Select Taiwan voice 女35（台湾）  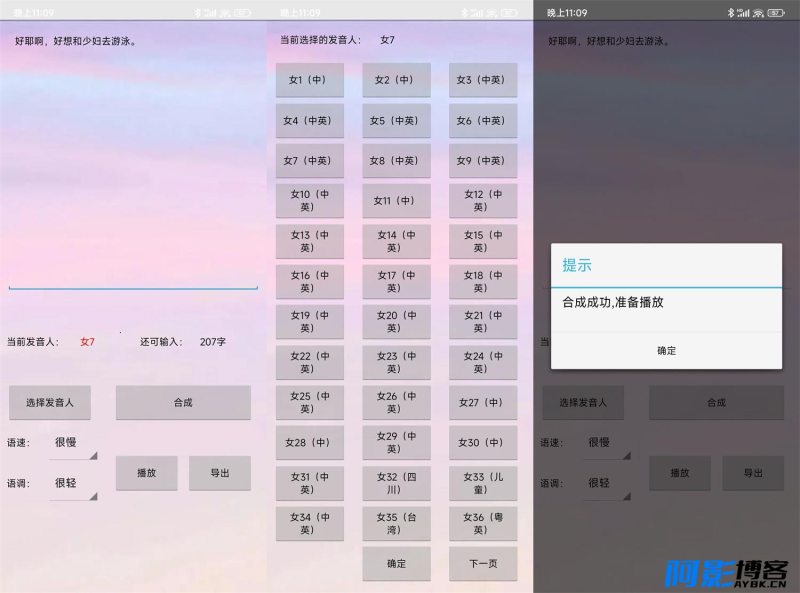point(396,524)
